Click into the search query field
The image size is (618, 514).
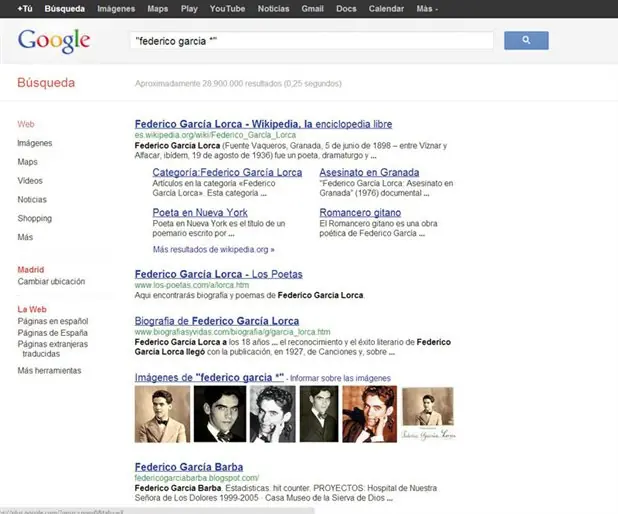pos(312,41)
